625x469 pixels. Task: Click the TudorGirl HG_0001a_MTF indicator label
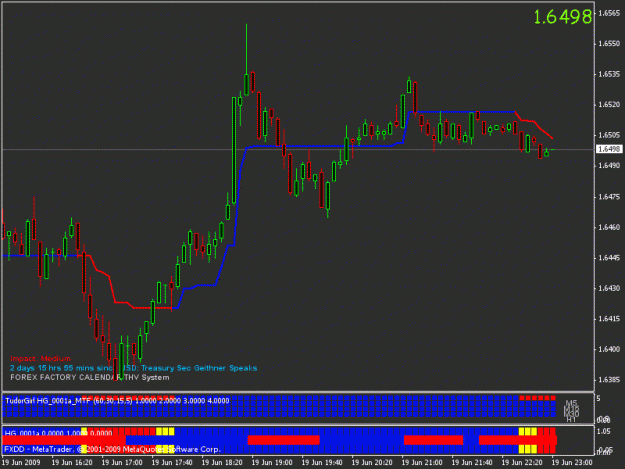coord(117,401)
